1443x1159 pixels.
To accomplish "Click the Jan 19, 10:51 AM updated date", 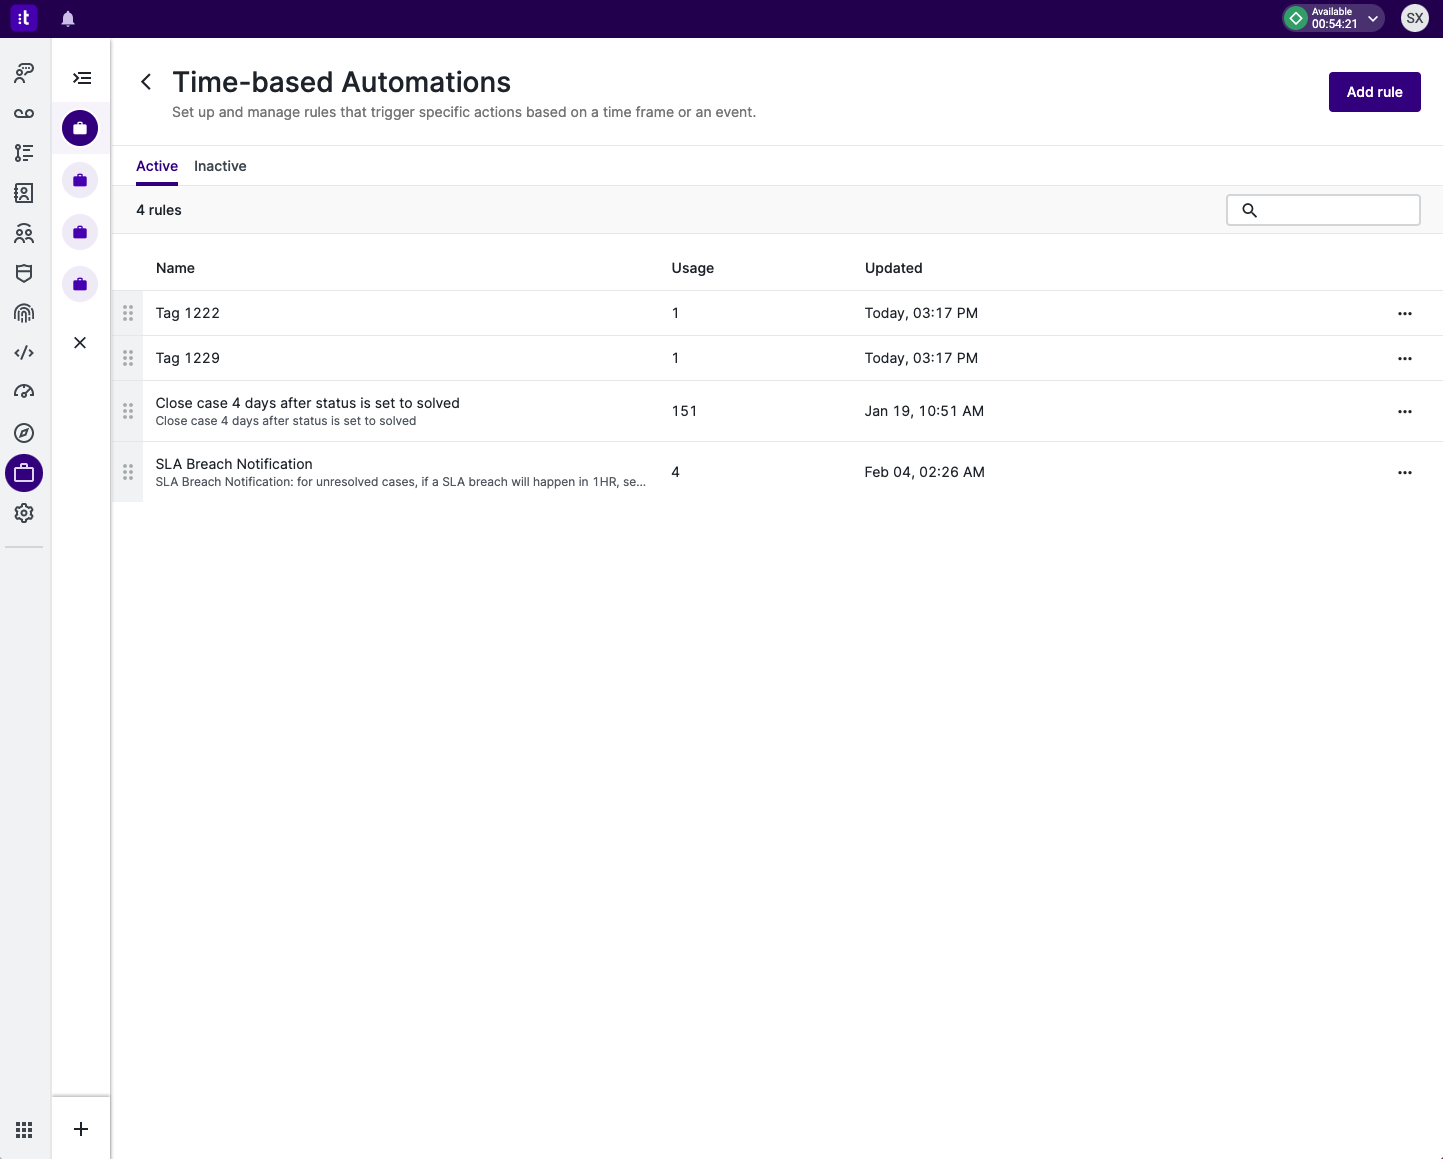I will tap(924, 411).
